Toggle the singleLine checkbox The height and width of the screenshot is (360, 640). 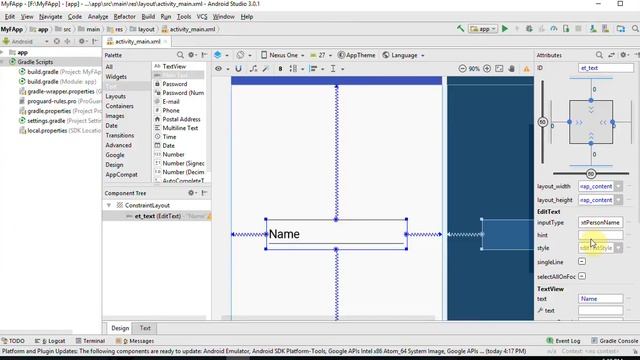point(582,261)
